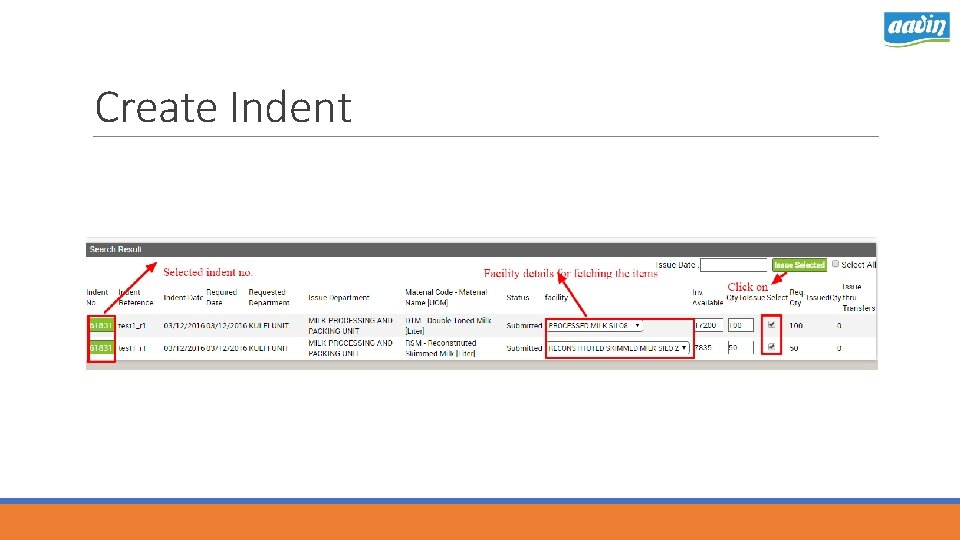This screenshot has height=540, width=960.
Task: Click 'DTM - Double Toned Milk [Liter]' cell
Action: click(448, 326)
